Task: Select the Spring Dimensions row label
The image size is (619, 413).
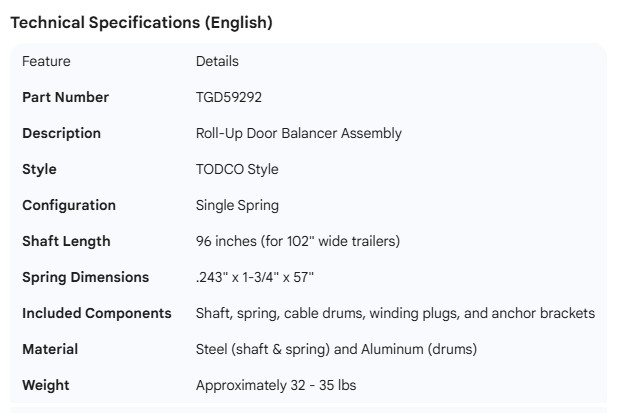Action: click(85, 277)
